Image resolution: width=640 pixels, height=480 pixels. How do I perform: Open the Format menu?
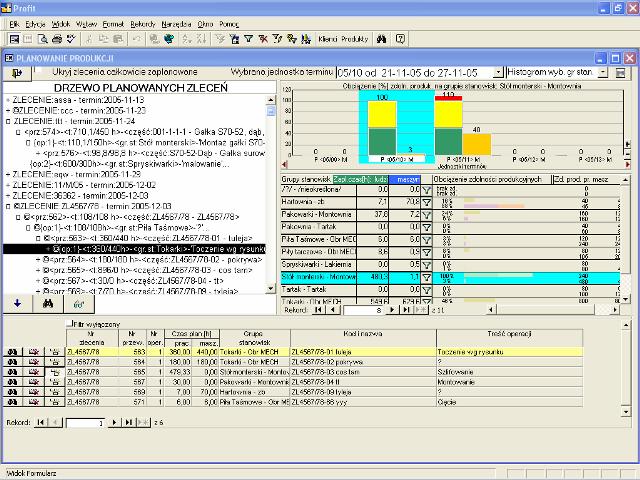[x=113, y=24]
